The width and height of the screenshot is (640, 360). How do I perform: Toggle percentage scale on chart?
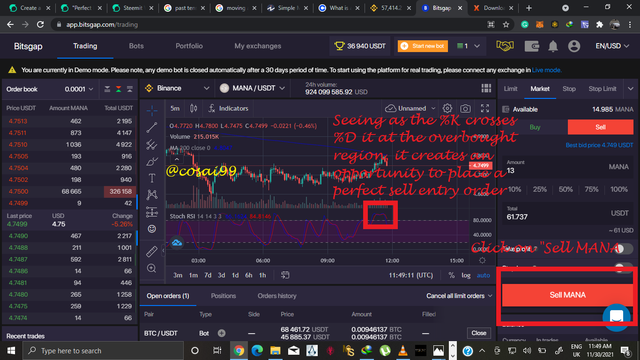pyautogui.click(x=451, y=275)
